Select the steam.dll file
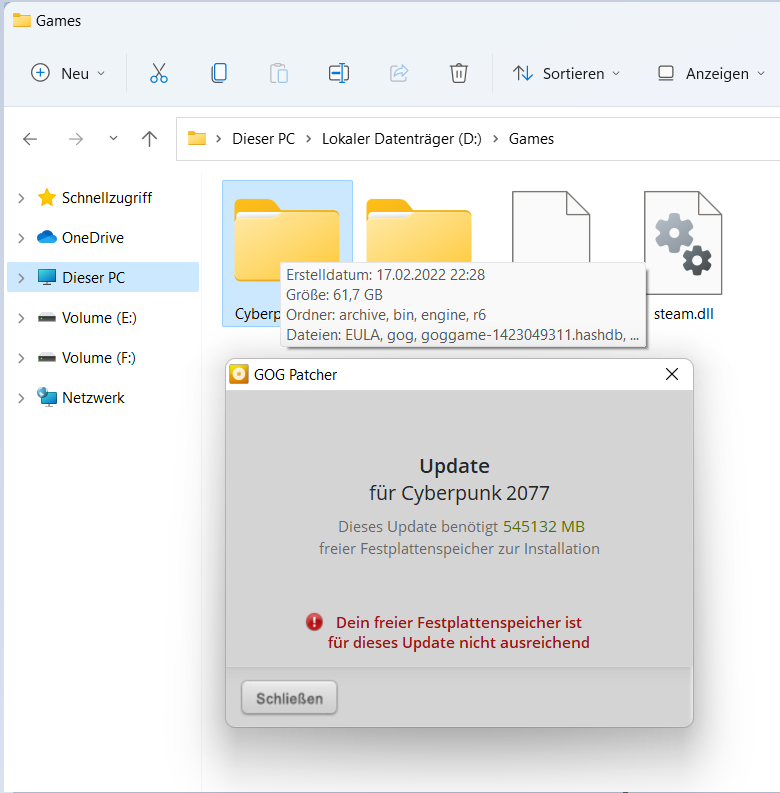 (x=683, y=255)
